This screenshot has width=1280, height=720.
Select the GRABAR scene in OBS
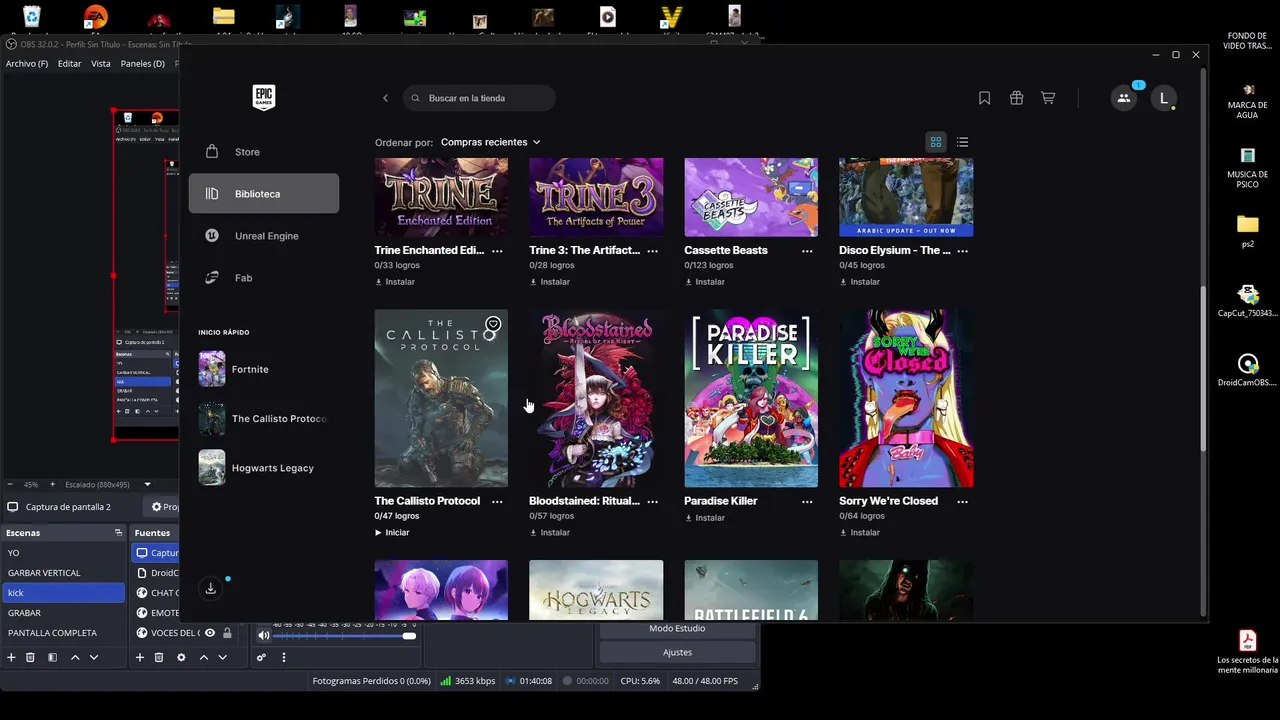click(64, 613)
